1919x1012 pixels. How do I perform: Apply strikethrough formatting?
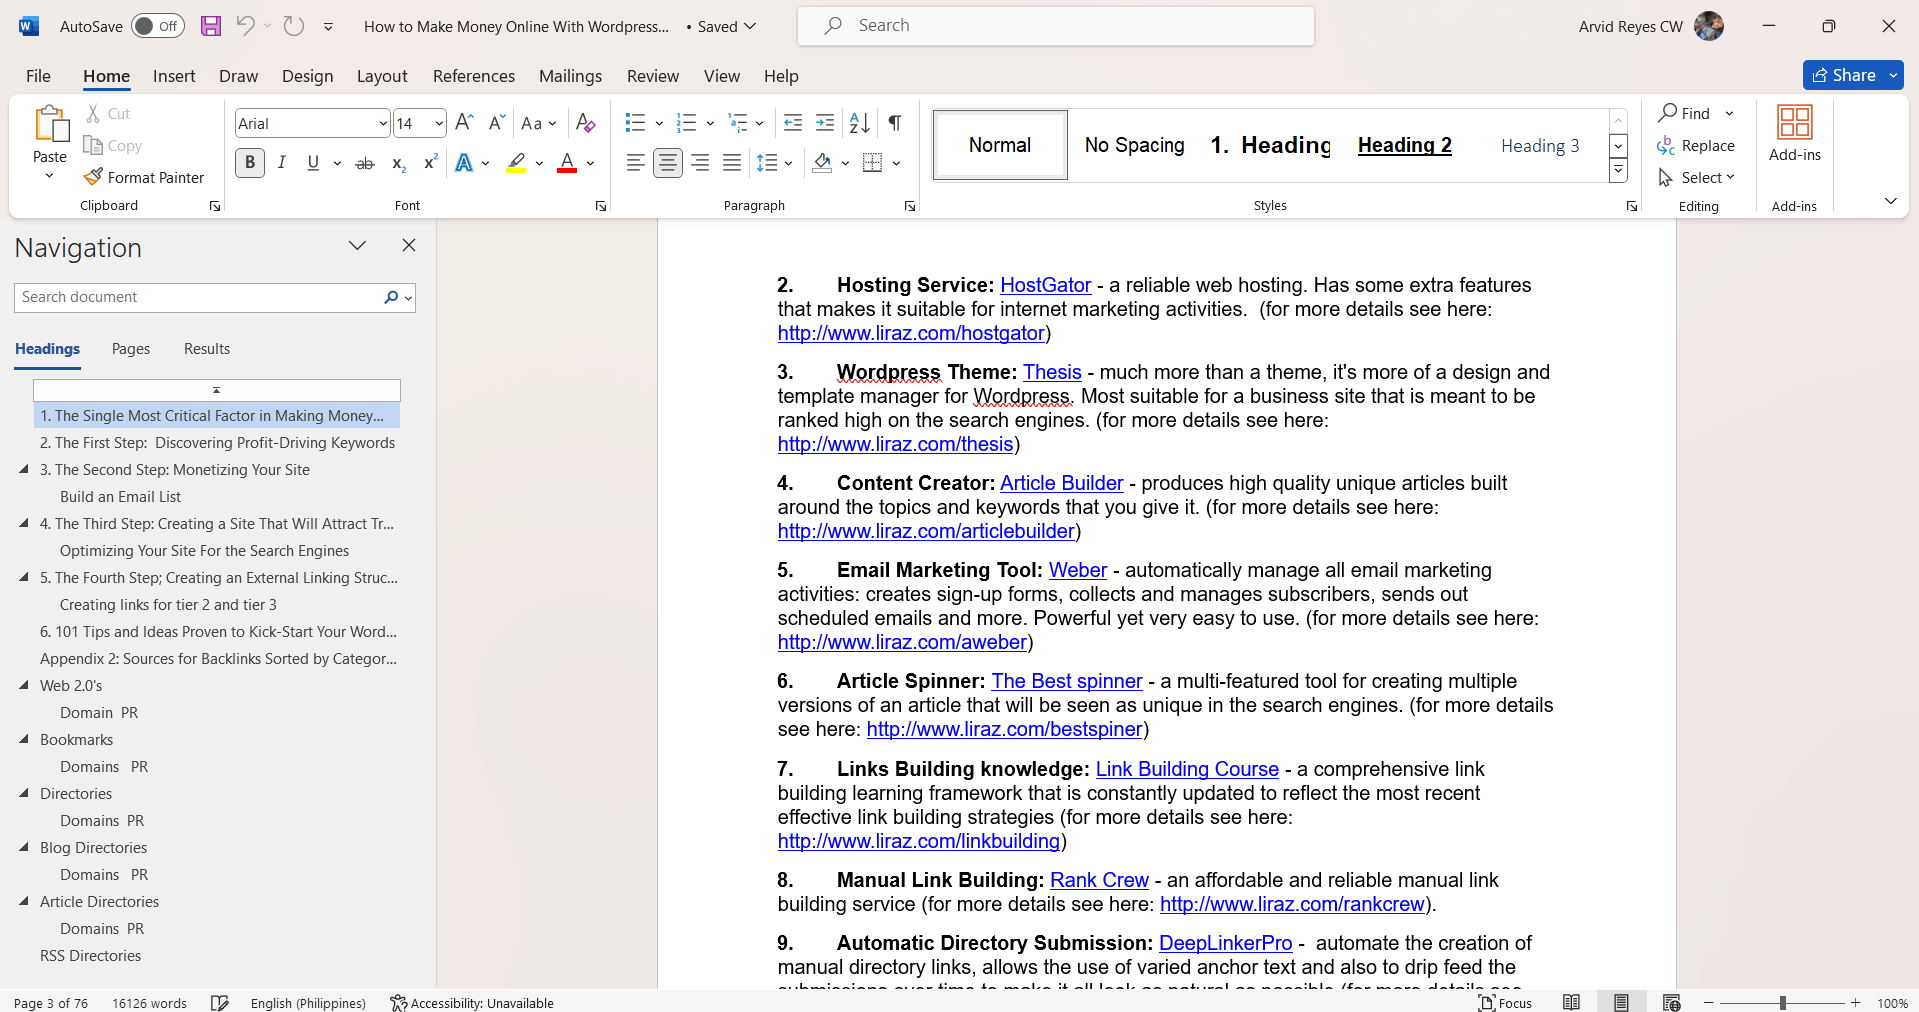tap(365, 163)
